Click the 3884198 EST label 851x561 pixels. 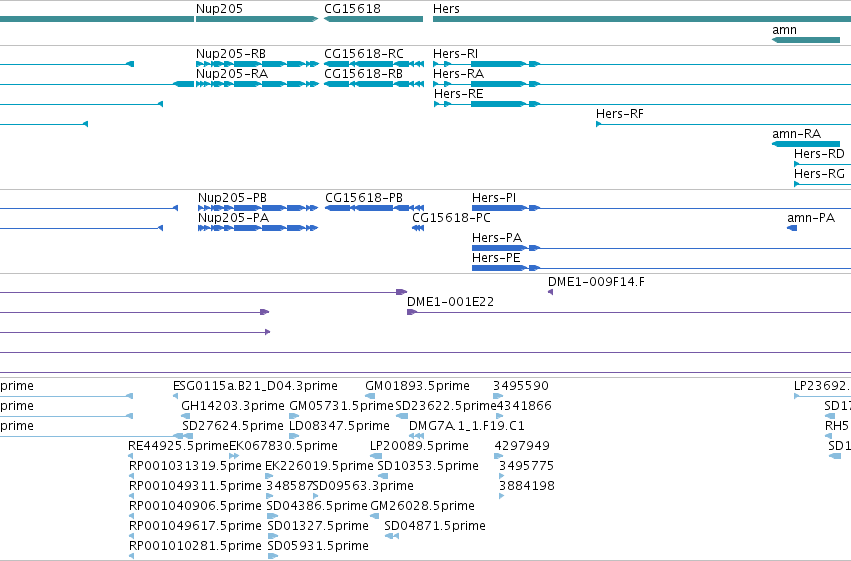click(527, 486)
